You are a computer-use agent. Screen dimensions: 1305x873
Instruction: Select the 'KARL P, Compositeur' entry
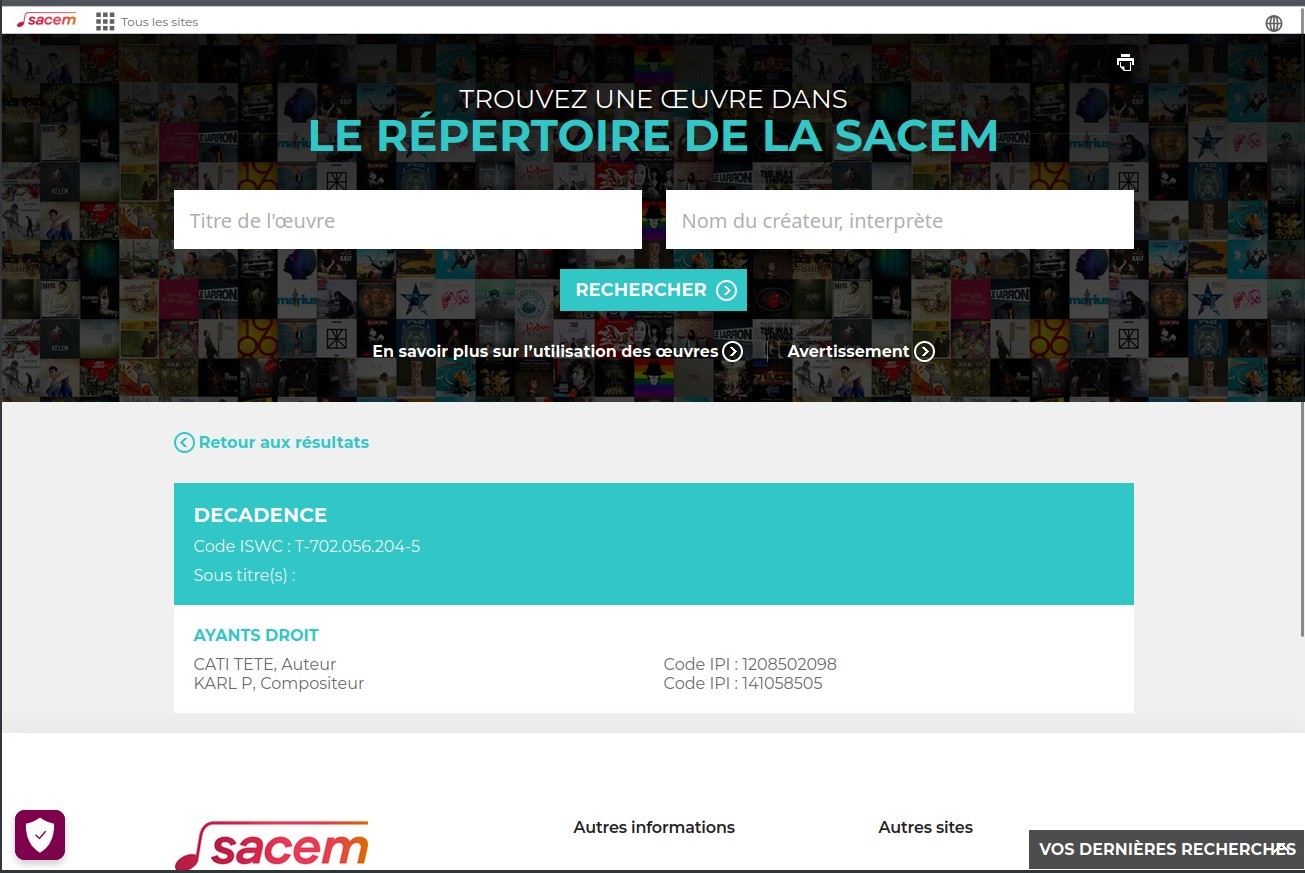(x=279, y=683)
